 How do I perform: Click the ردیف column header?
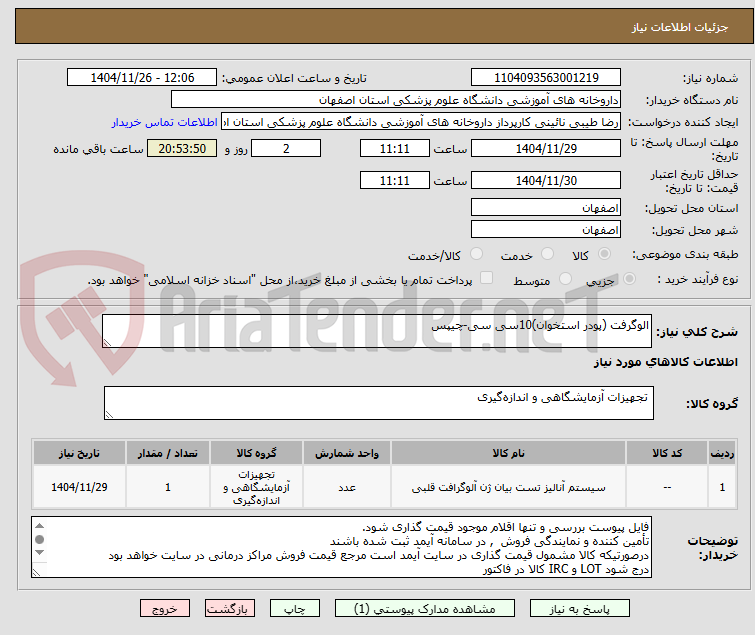pos(722,453)
